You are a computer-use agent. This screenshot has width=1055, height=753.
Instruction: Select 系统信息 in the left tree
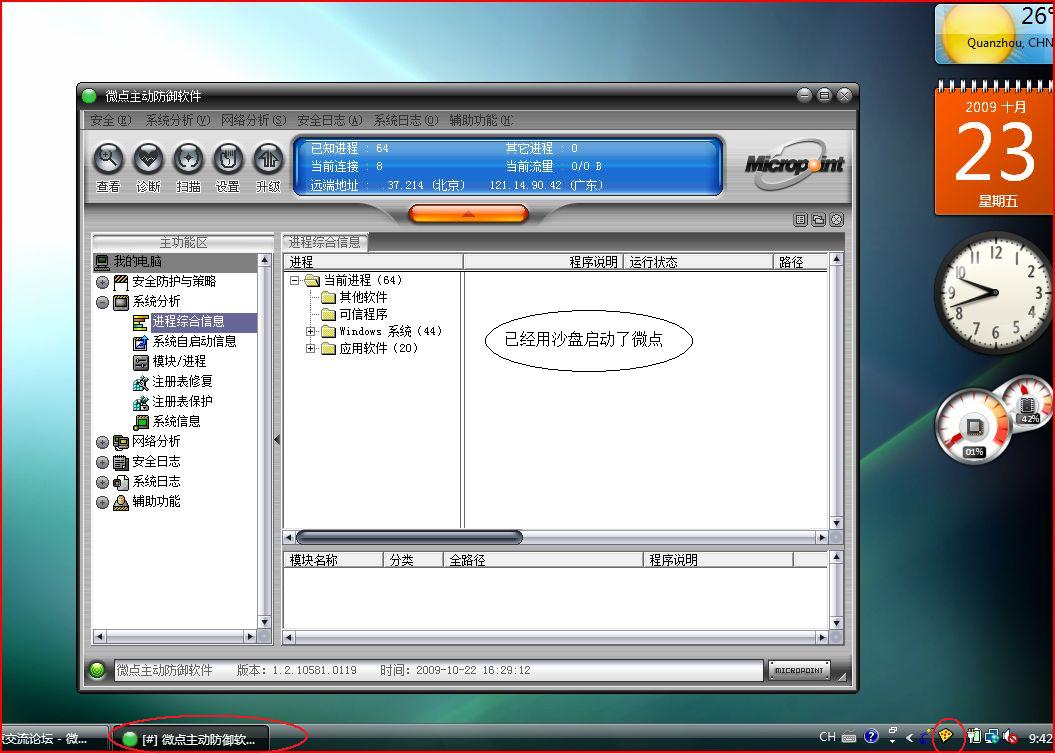coord(176,421)
